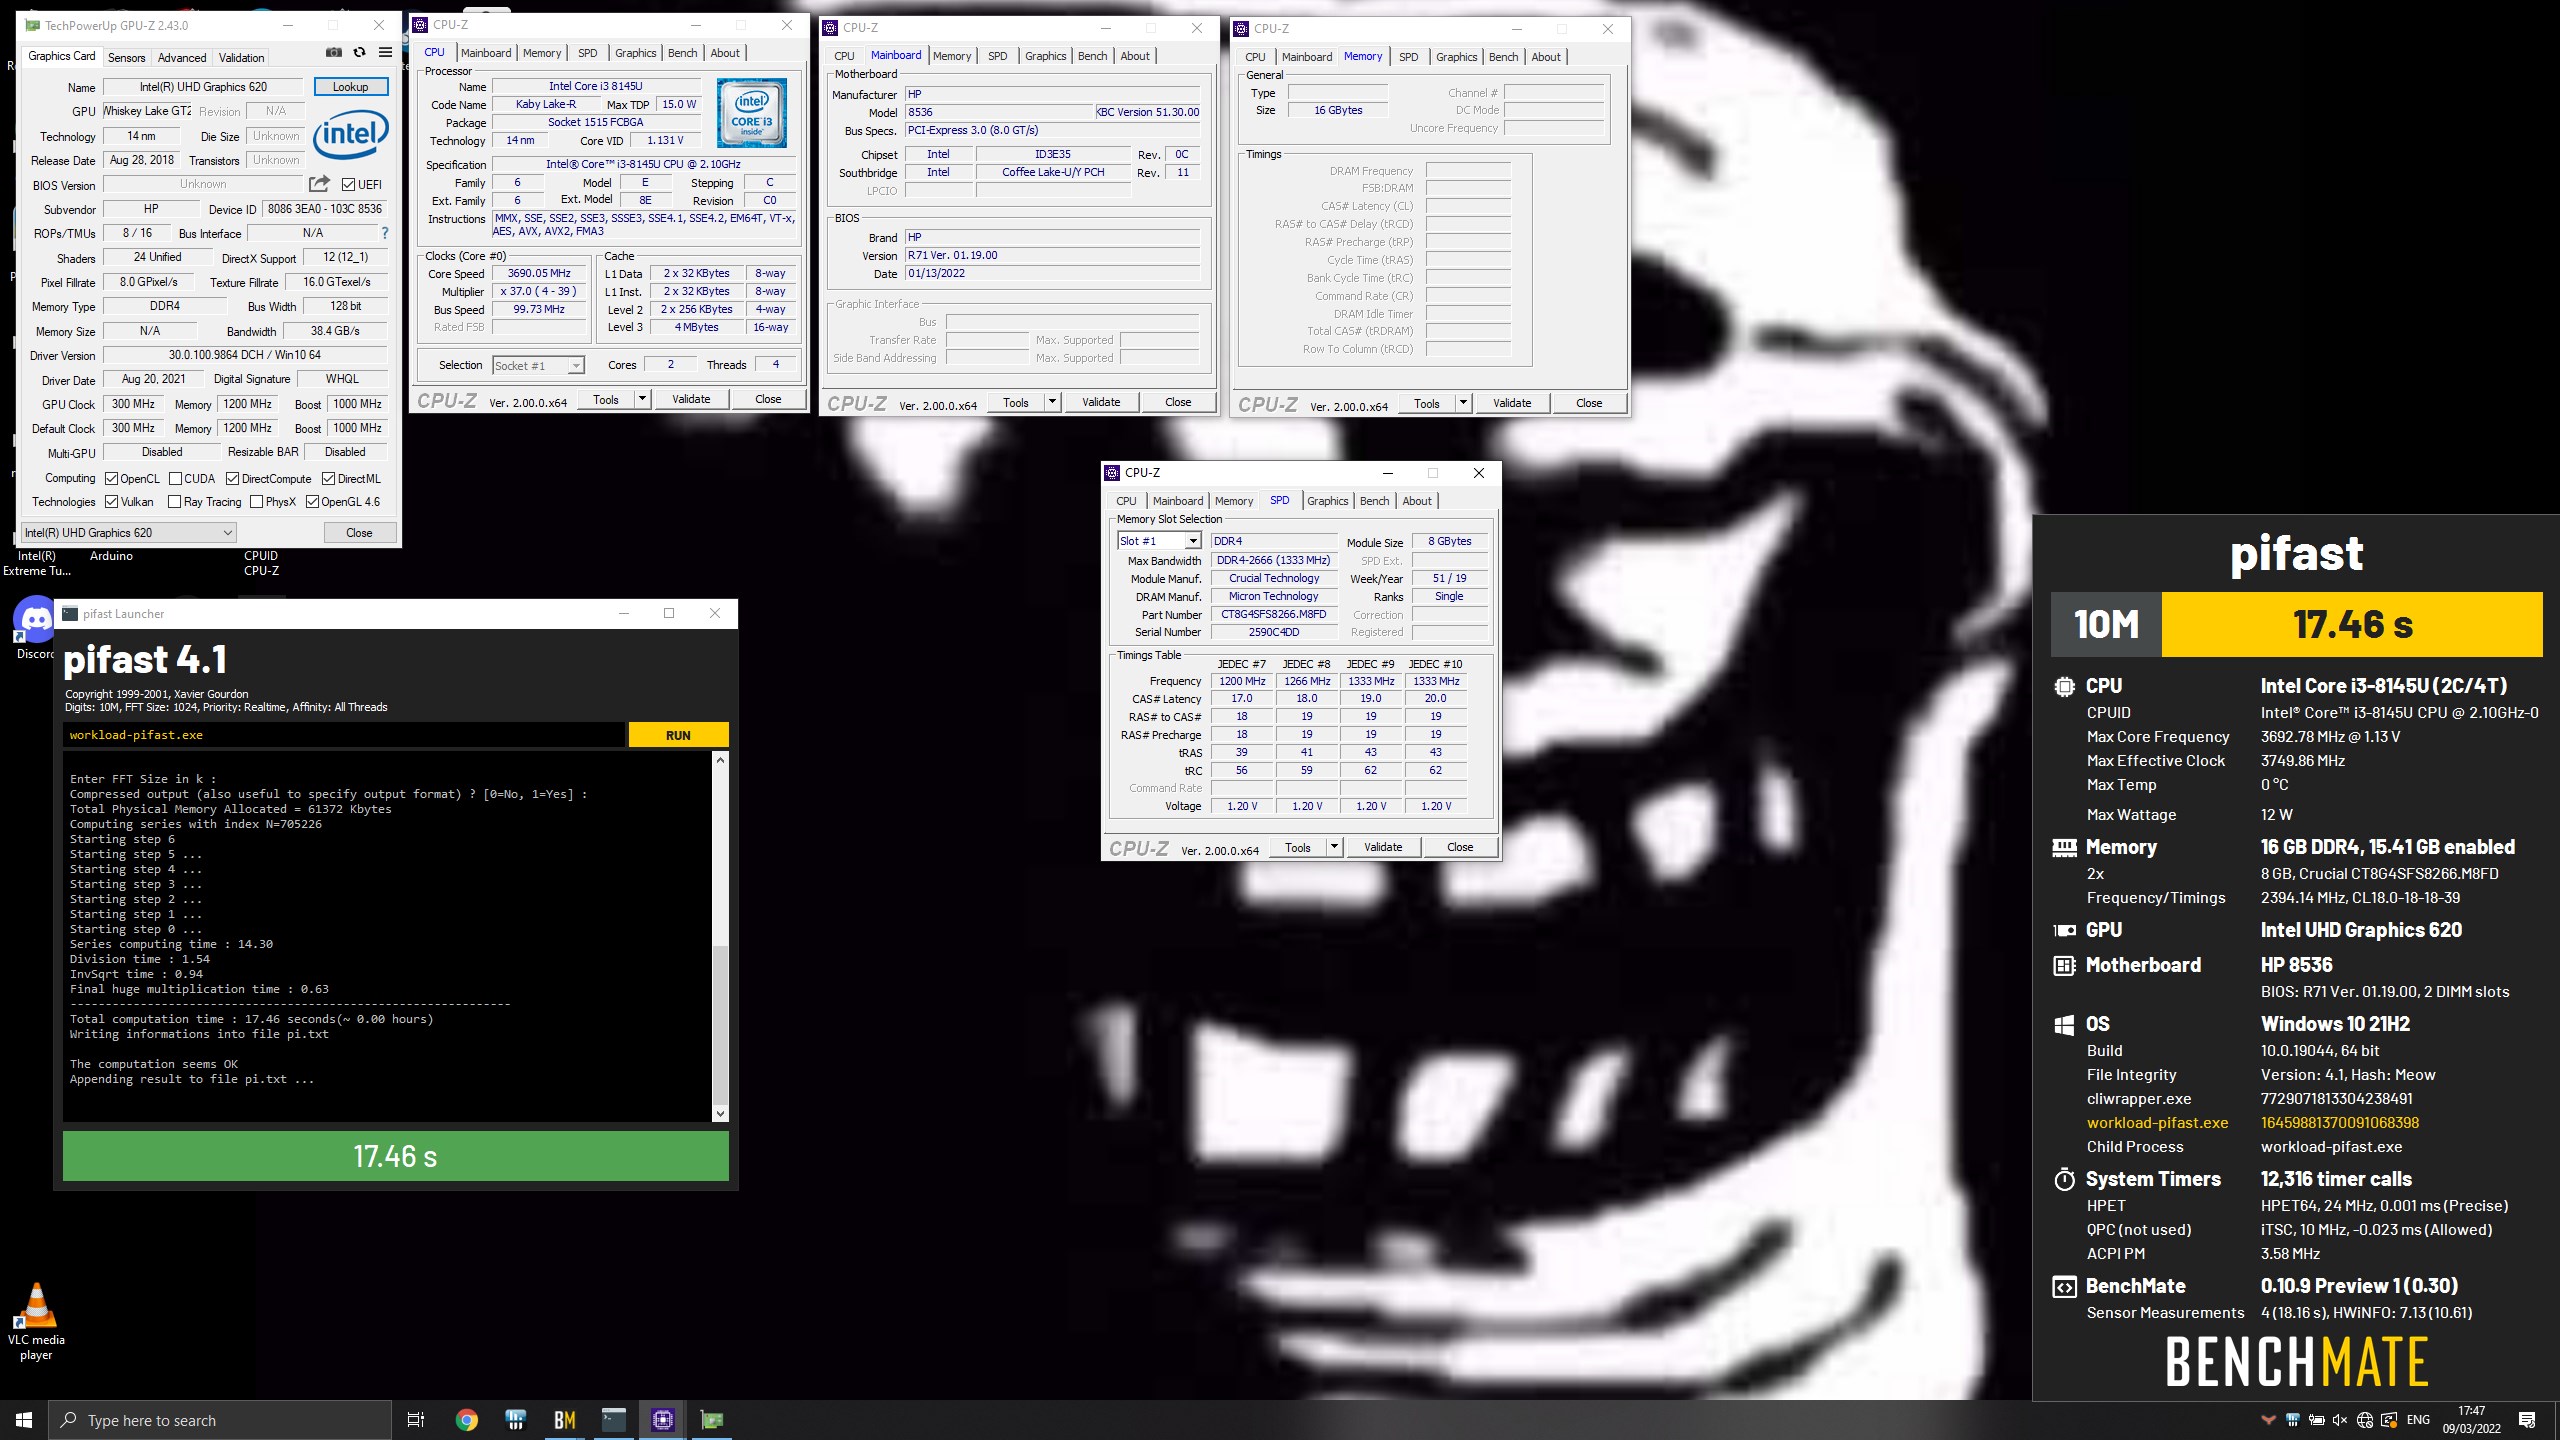
Task: Open Task View on the taskbar
Action: (416, 1420)
